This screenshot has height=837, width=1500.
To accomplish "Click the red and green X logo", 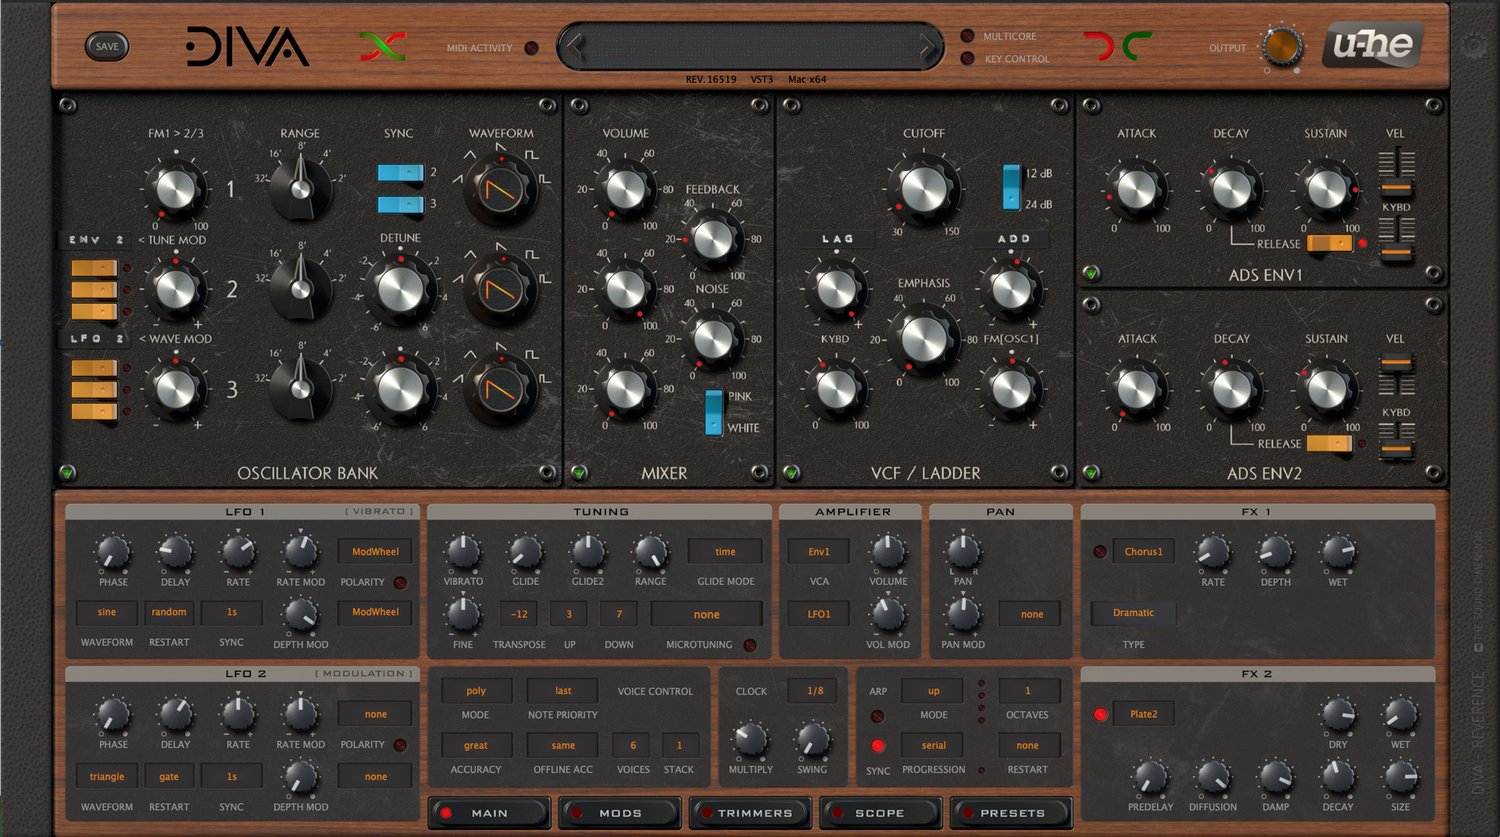I will pos(383,46).
